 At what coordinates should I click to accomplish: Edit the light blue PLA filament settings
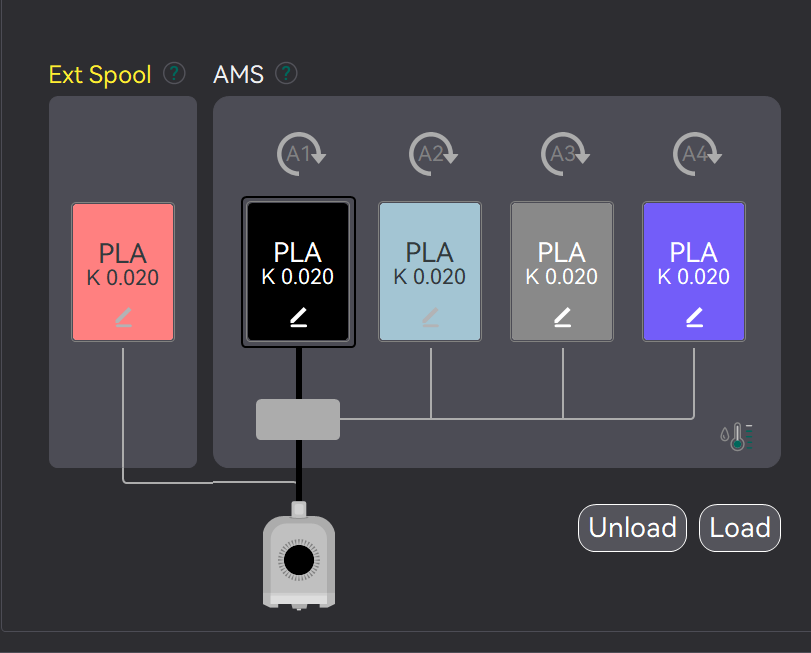pos(430,317)
